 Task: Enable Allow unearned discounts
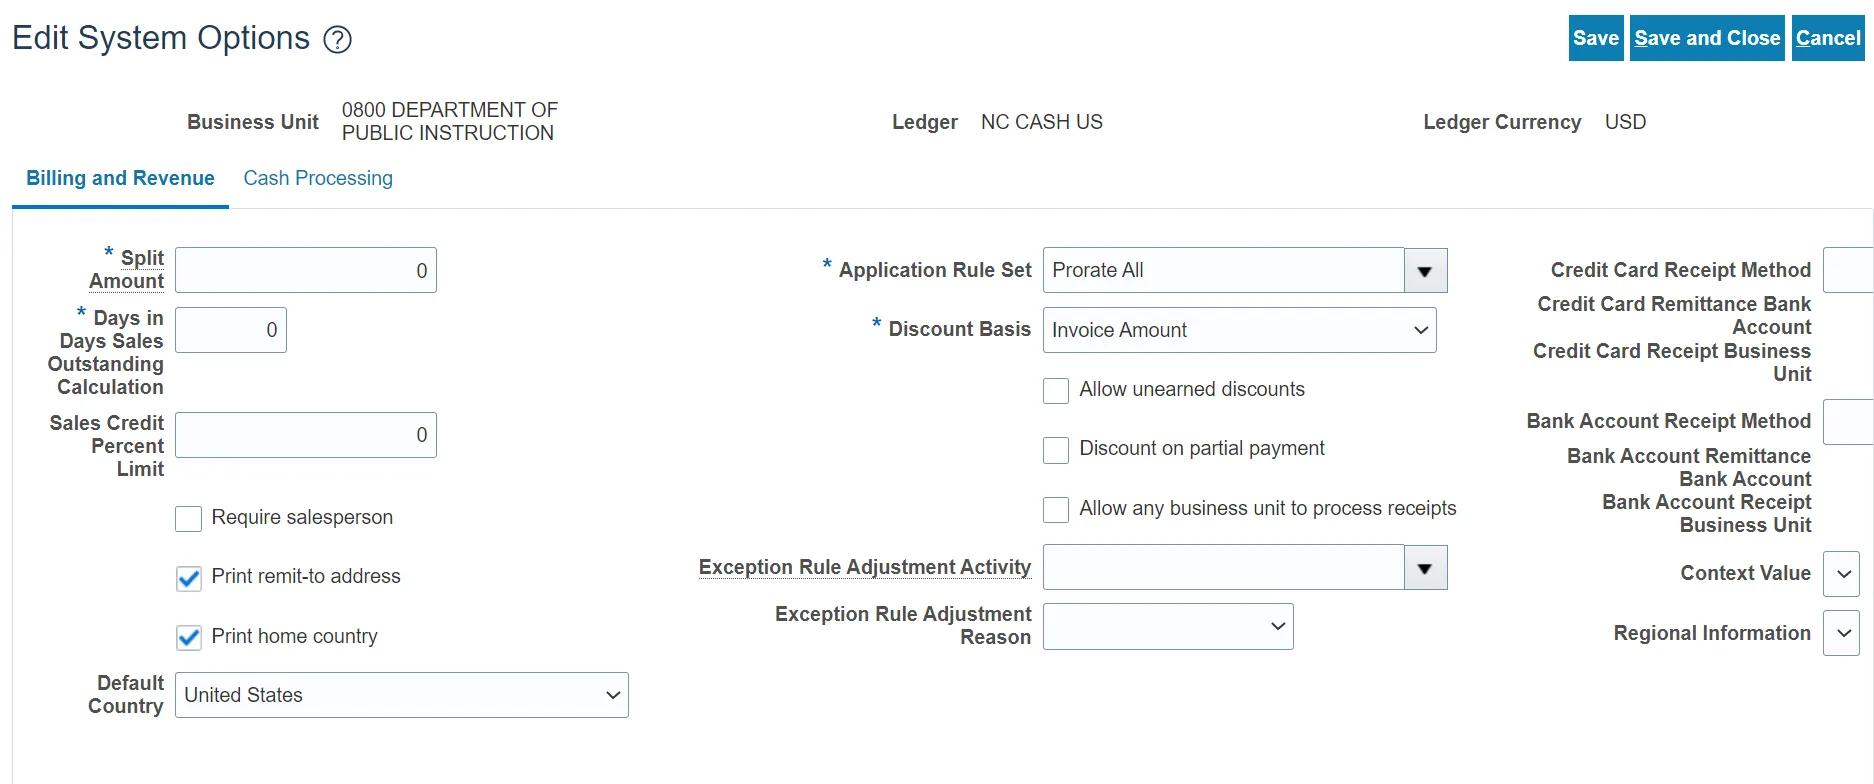[x=1056, y=390]
